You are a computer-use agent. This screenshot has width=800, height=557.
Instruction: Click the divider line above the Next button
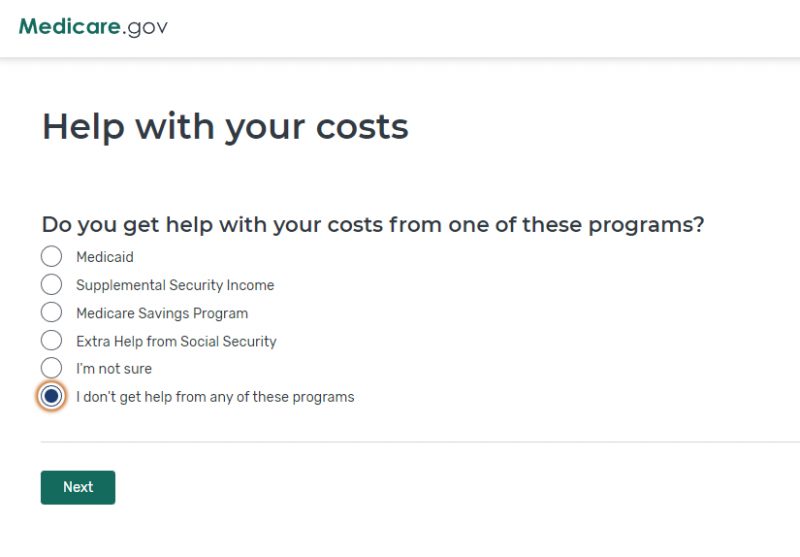(420, 442)
